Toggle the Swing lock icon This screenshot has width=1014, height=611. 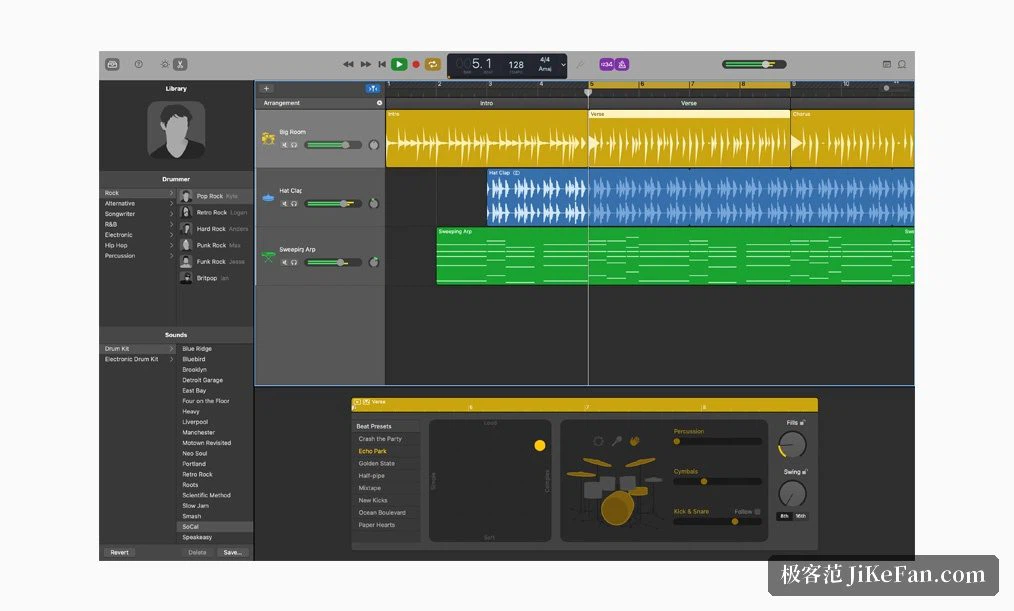tap(804, 472)
